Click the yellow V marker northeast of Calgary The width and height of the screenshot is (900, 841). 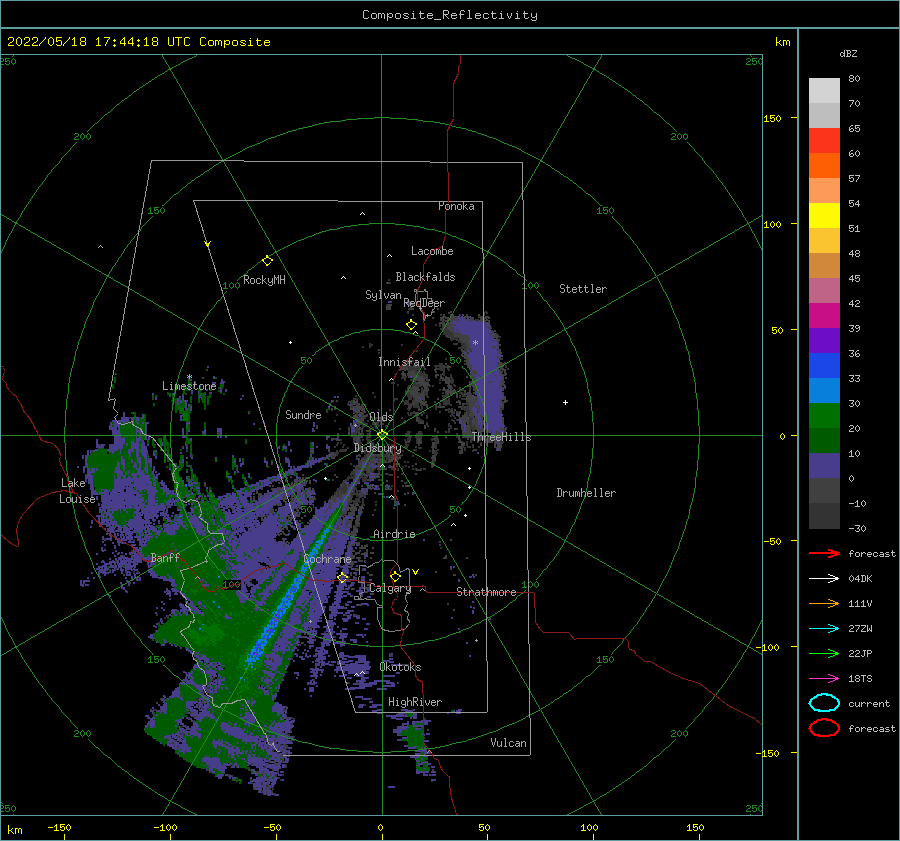[416, 572]
